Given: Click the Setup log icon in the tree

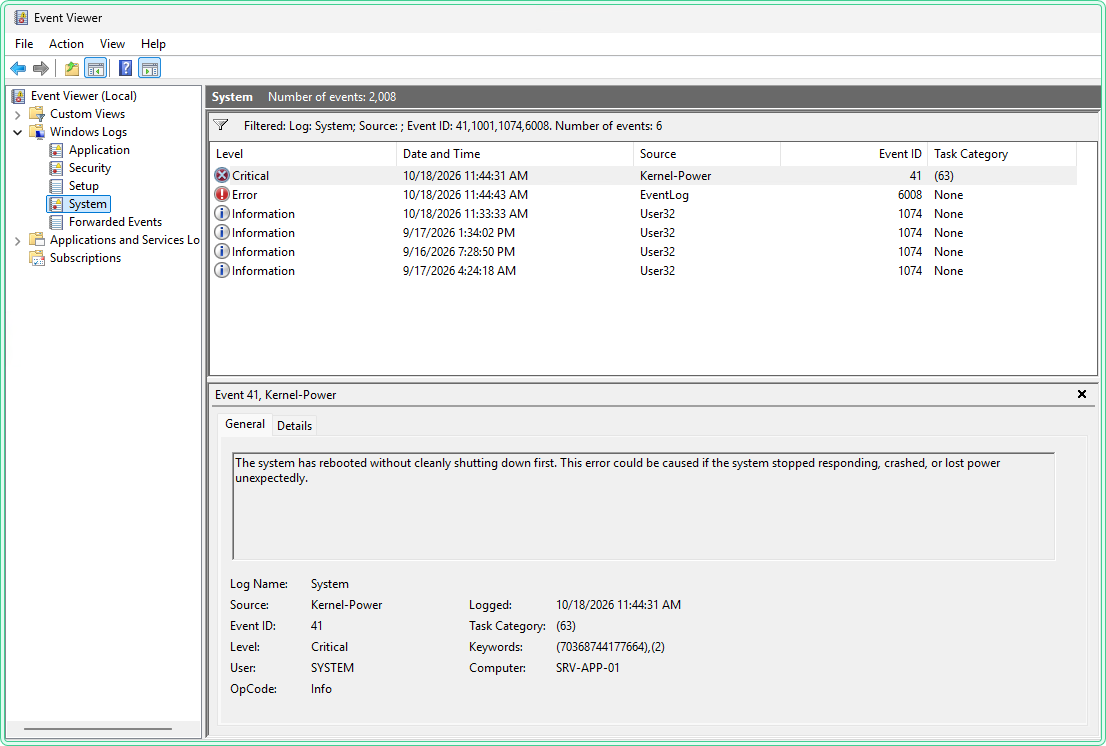Looking at the screenshot, I should point(56,186).
